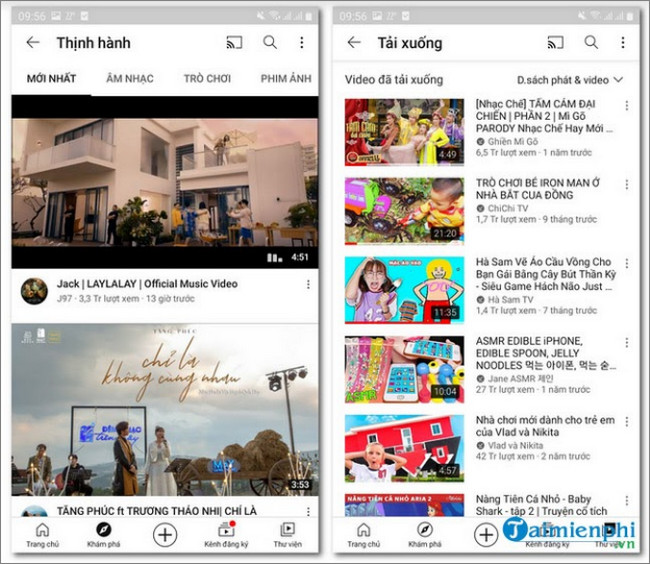The height and width of the screenshot is (564, 650).
Task: Switch to TRÒ CHƠI tab
Action: click(207, 78)
